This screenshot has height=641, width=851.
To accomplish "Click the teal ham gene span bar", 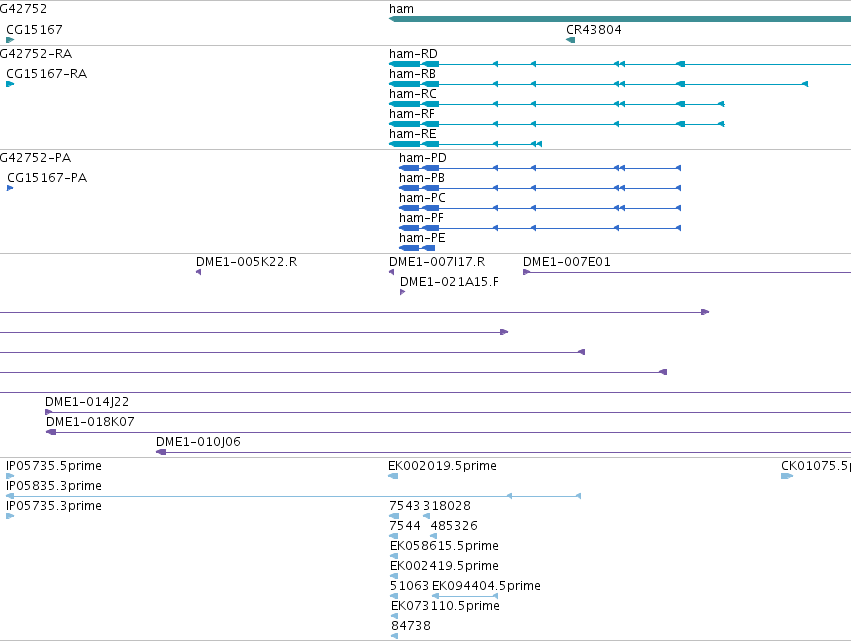I will (x=620, y=20).
